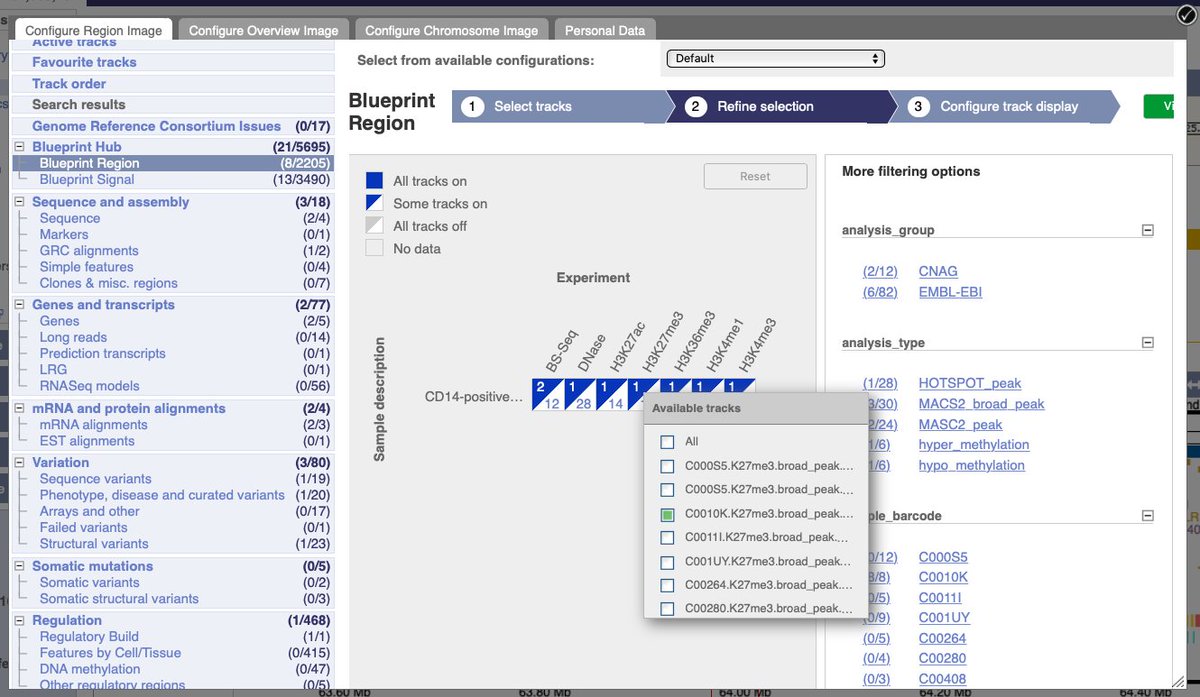Check the C0011I.K27me3.broad_peak track checkbox
The height and width of the screenshot is (697, 1200).
pos(667,537)
